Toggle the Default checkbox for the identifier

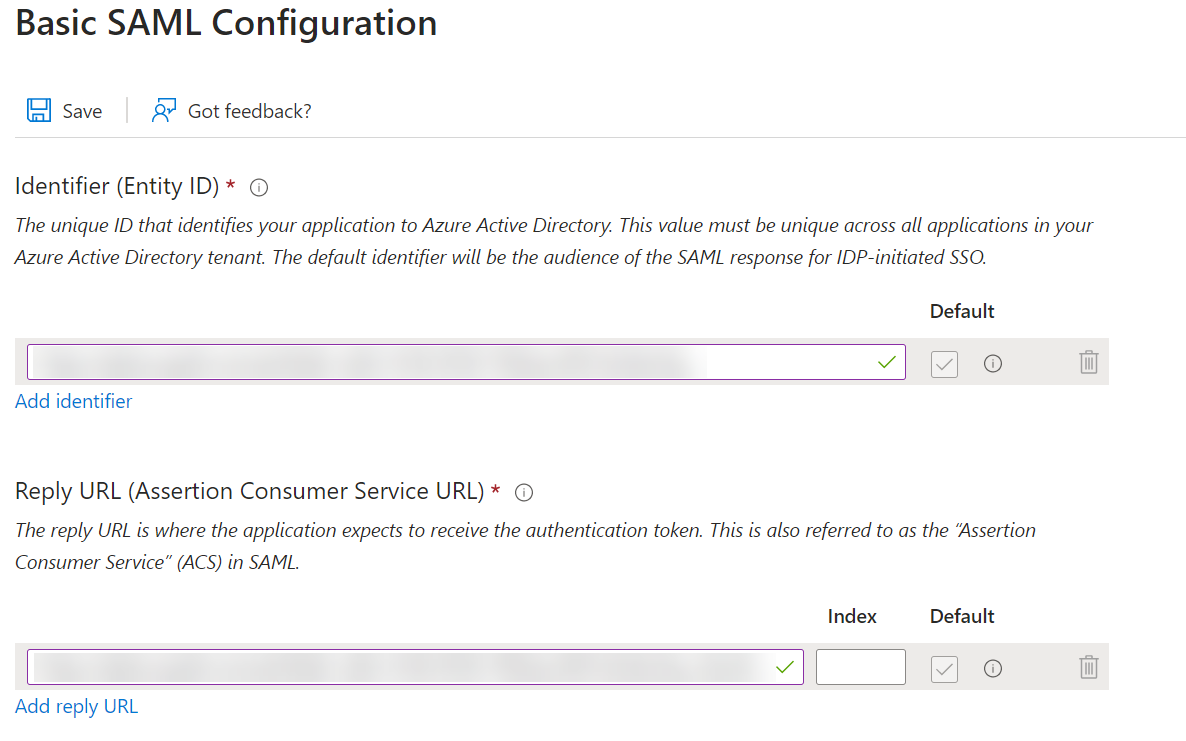pos(944,364)
